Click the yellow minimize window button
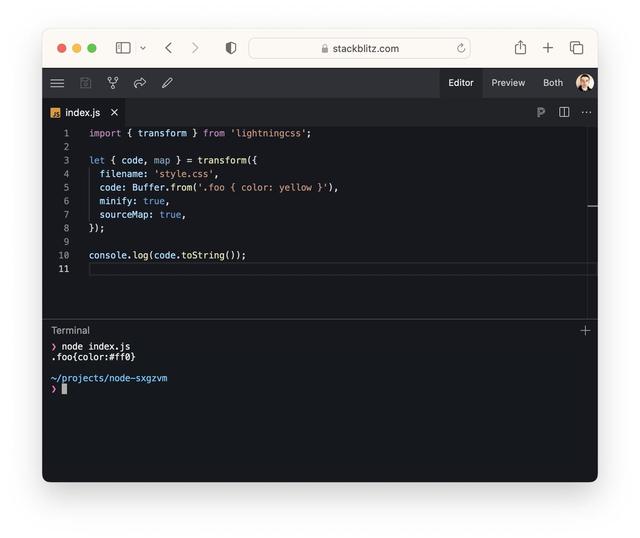Image resolution: width=640 pixels, height=538 pixels. (x=77, y=48)
